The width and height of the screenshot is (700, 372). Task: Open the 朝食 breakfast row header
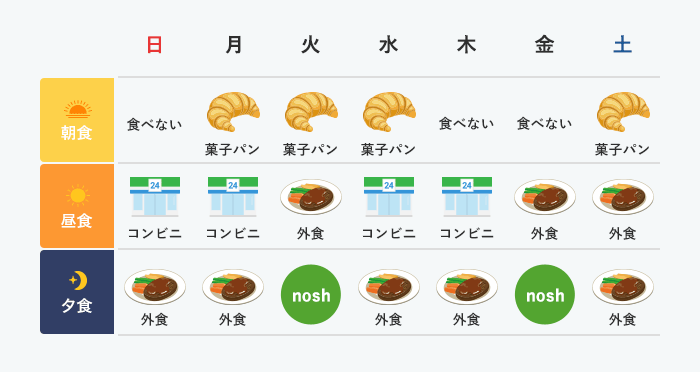[77, 120]
